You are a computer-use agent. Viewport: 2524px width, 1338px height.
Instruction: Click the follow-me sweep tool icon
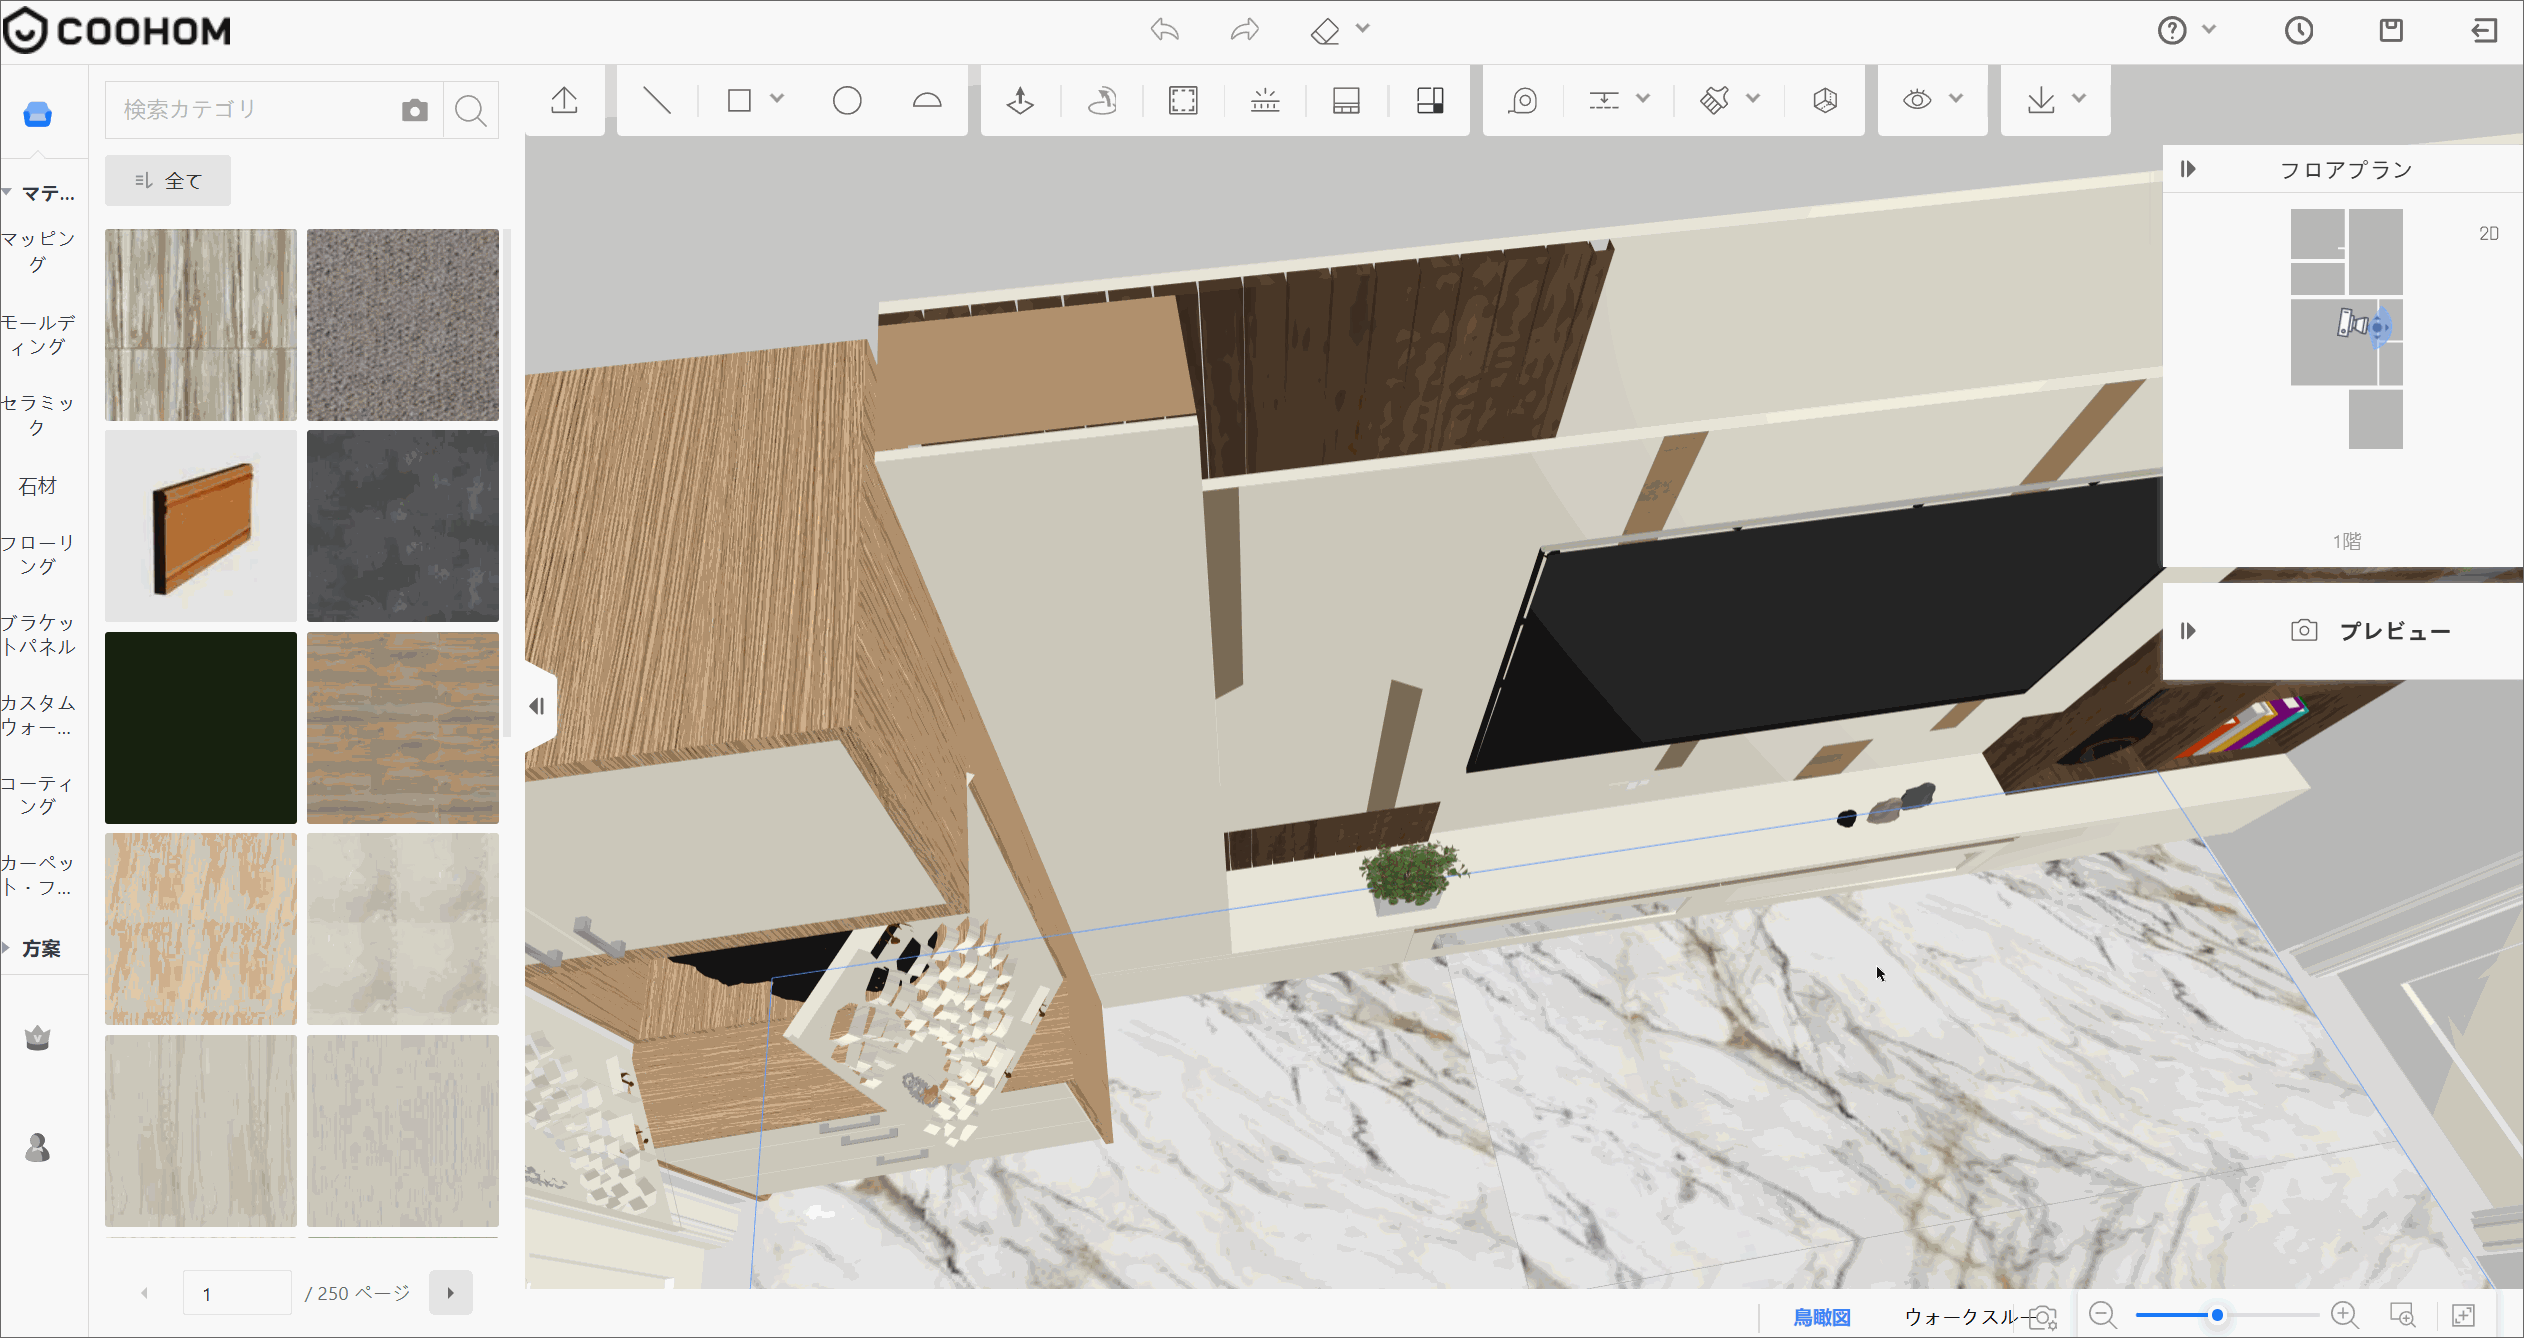1102,100
